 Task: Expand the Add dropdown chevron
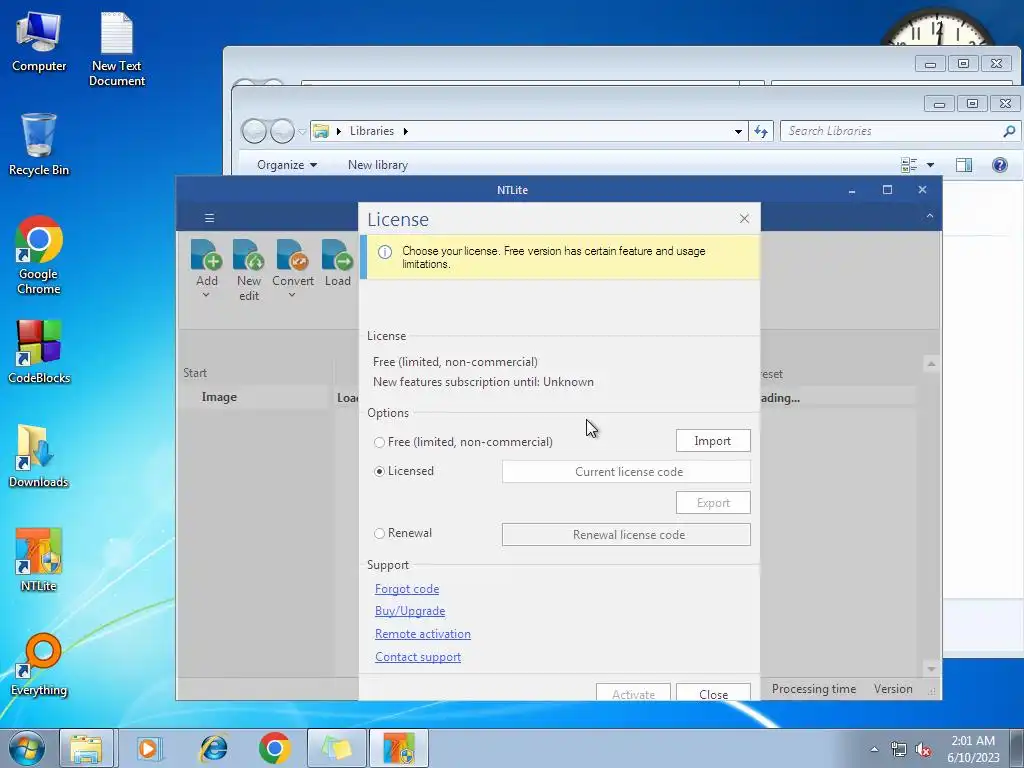(206, 295)
